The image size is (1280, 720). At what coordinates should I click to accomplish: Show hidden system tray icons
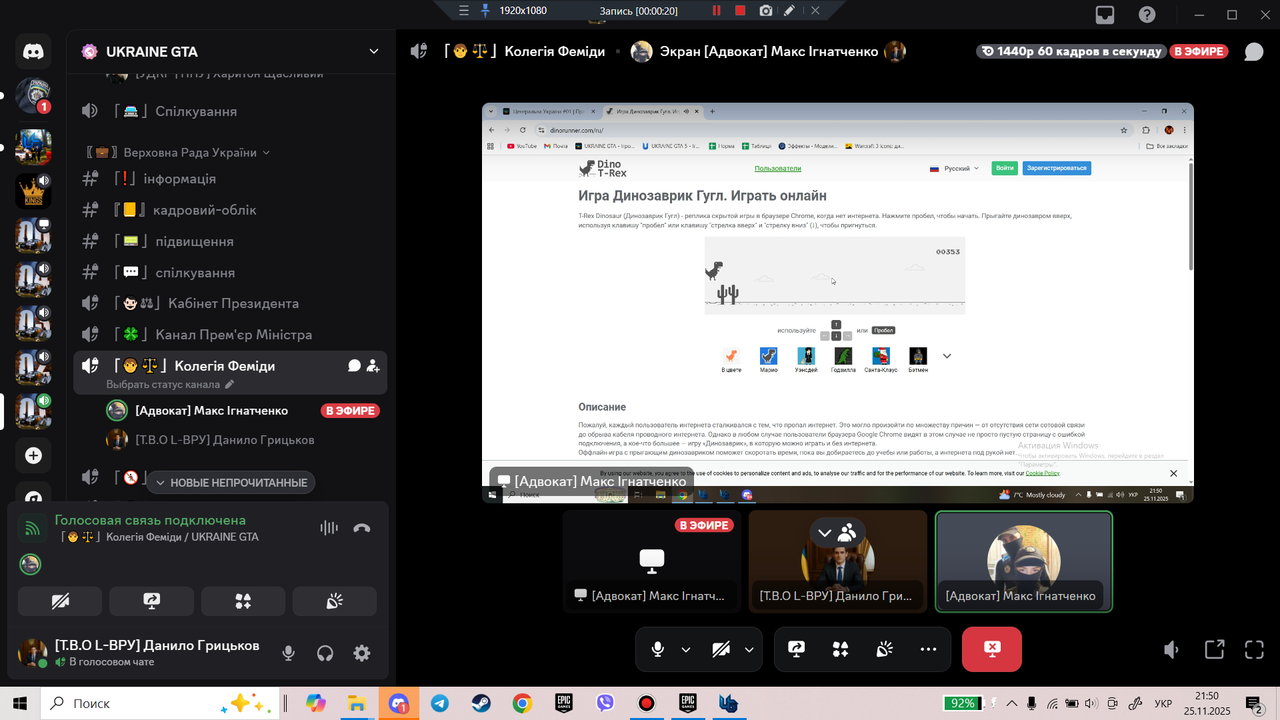pyautogui.click(x=1012, y=704)
